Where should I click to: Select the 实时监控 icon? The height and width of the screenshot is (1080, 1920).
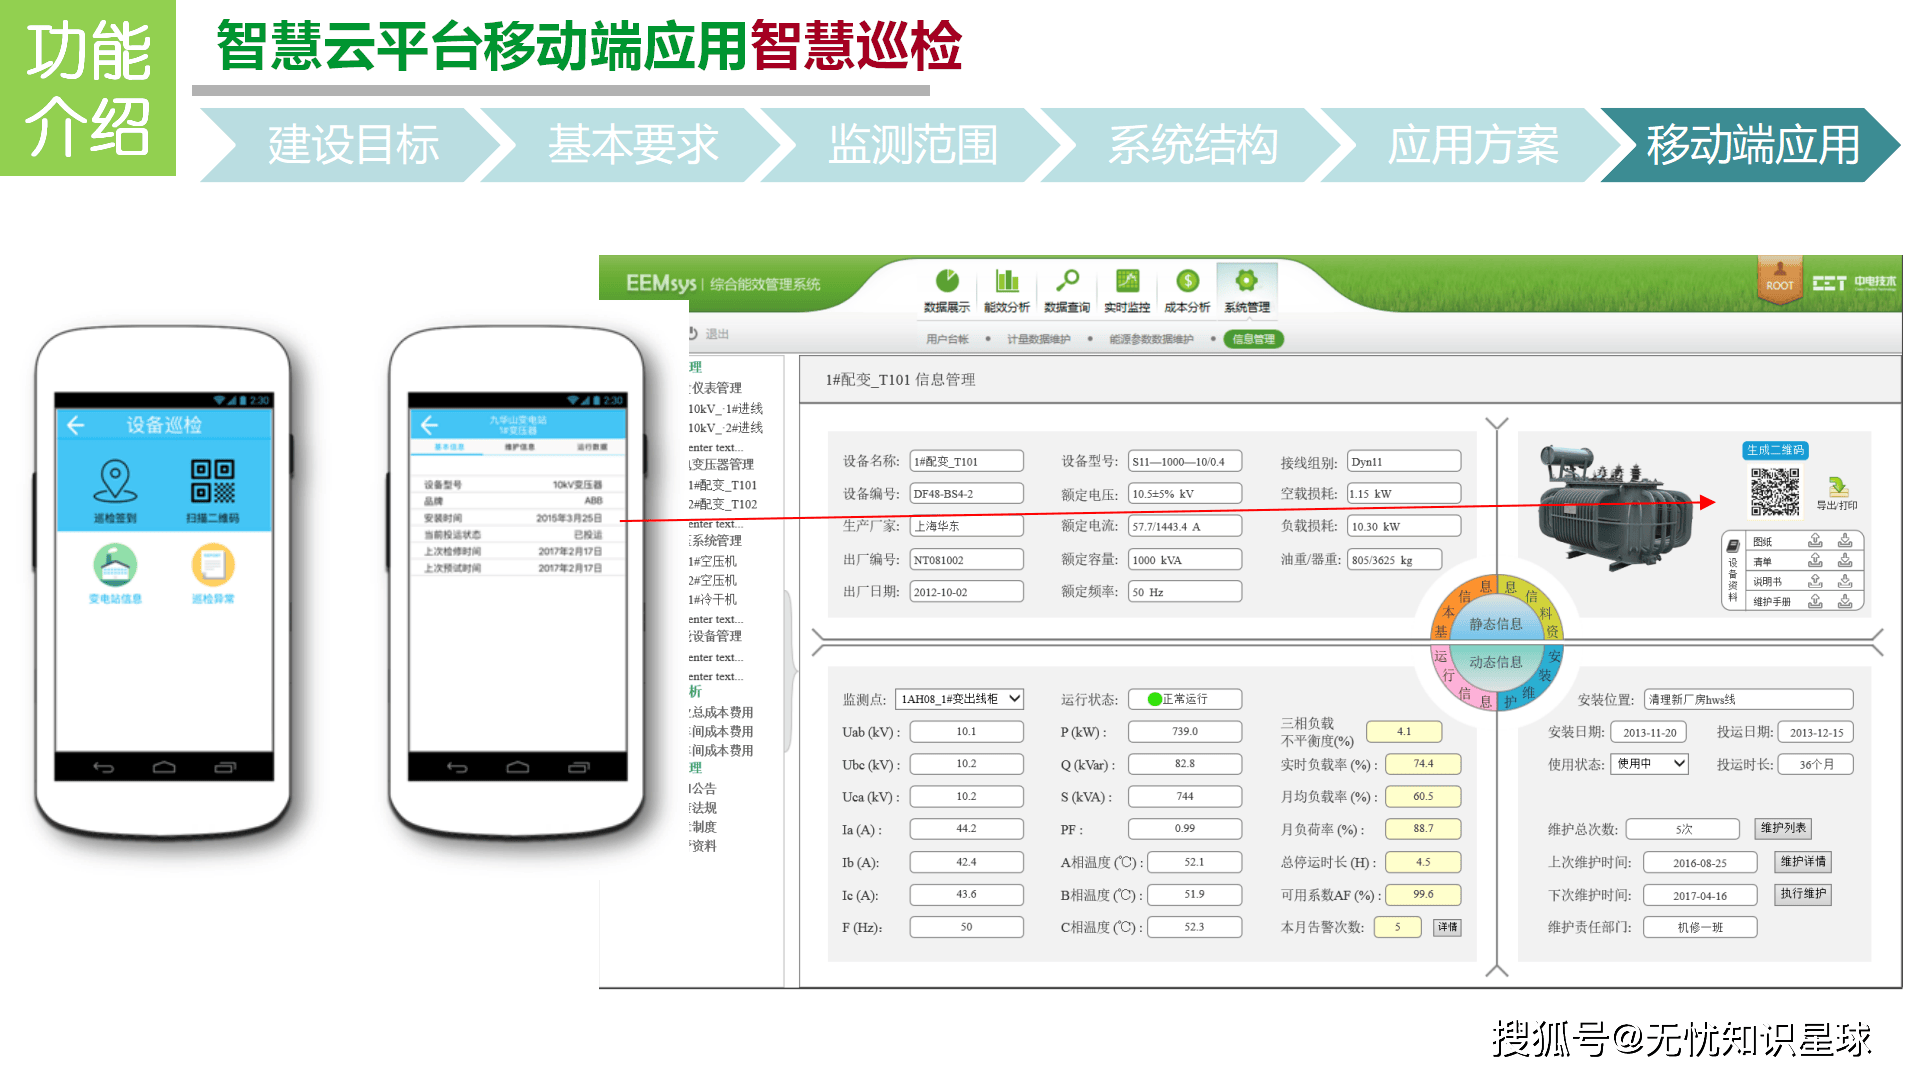(1127, 282)
